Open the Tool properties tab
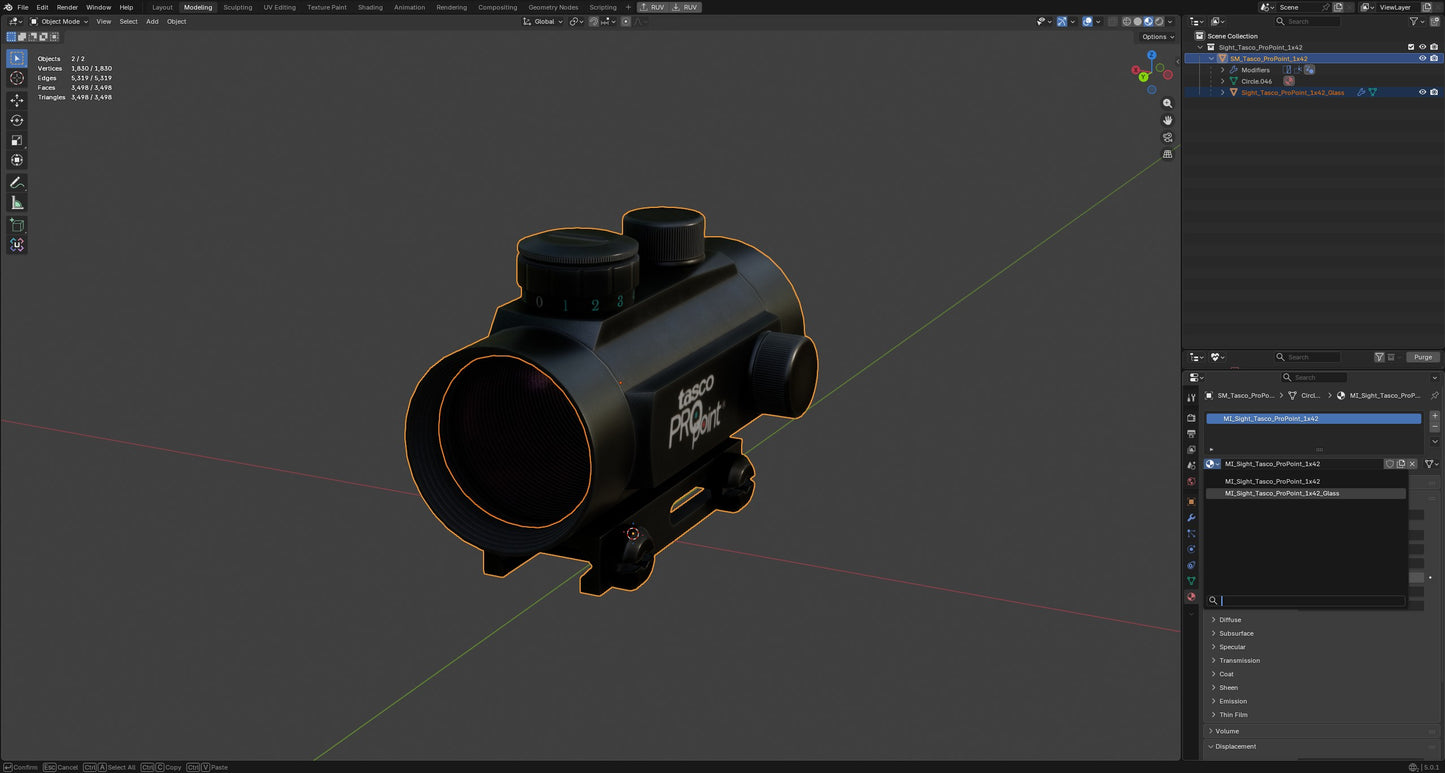The width and height of the screenshot is (1445, 773). click(x=1191, y=398)
